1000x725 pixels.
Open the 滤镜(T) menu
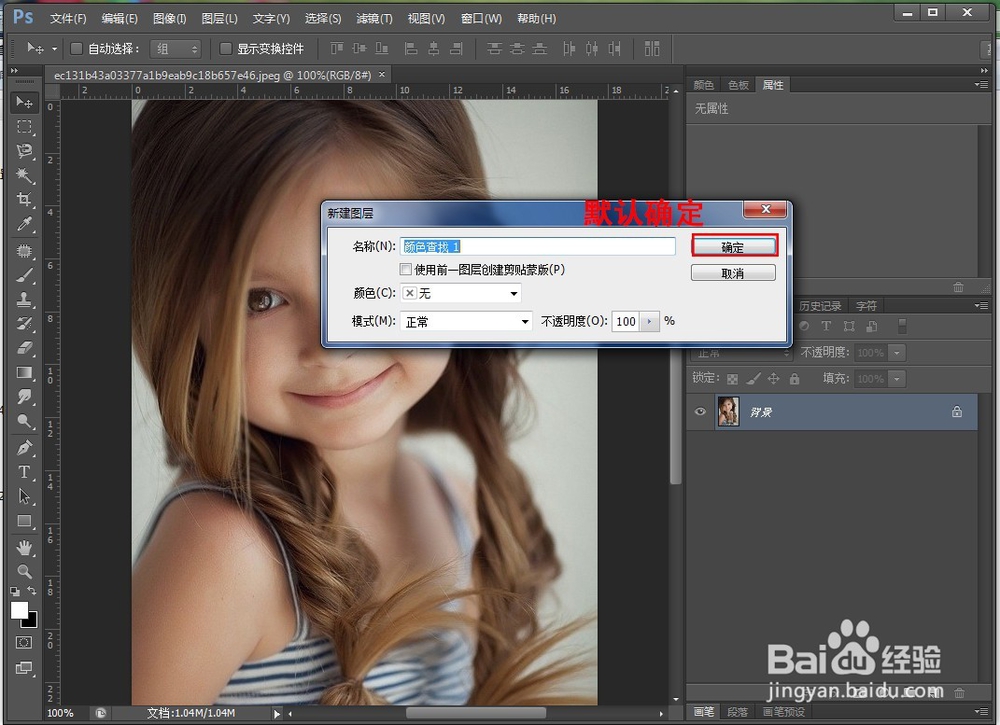(374, 18)
